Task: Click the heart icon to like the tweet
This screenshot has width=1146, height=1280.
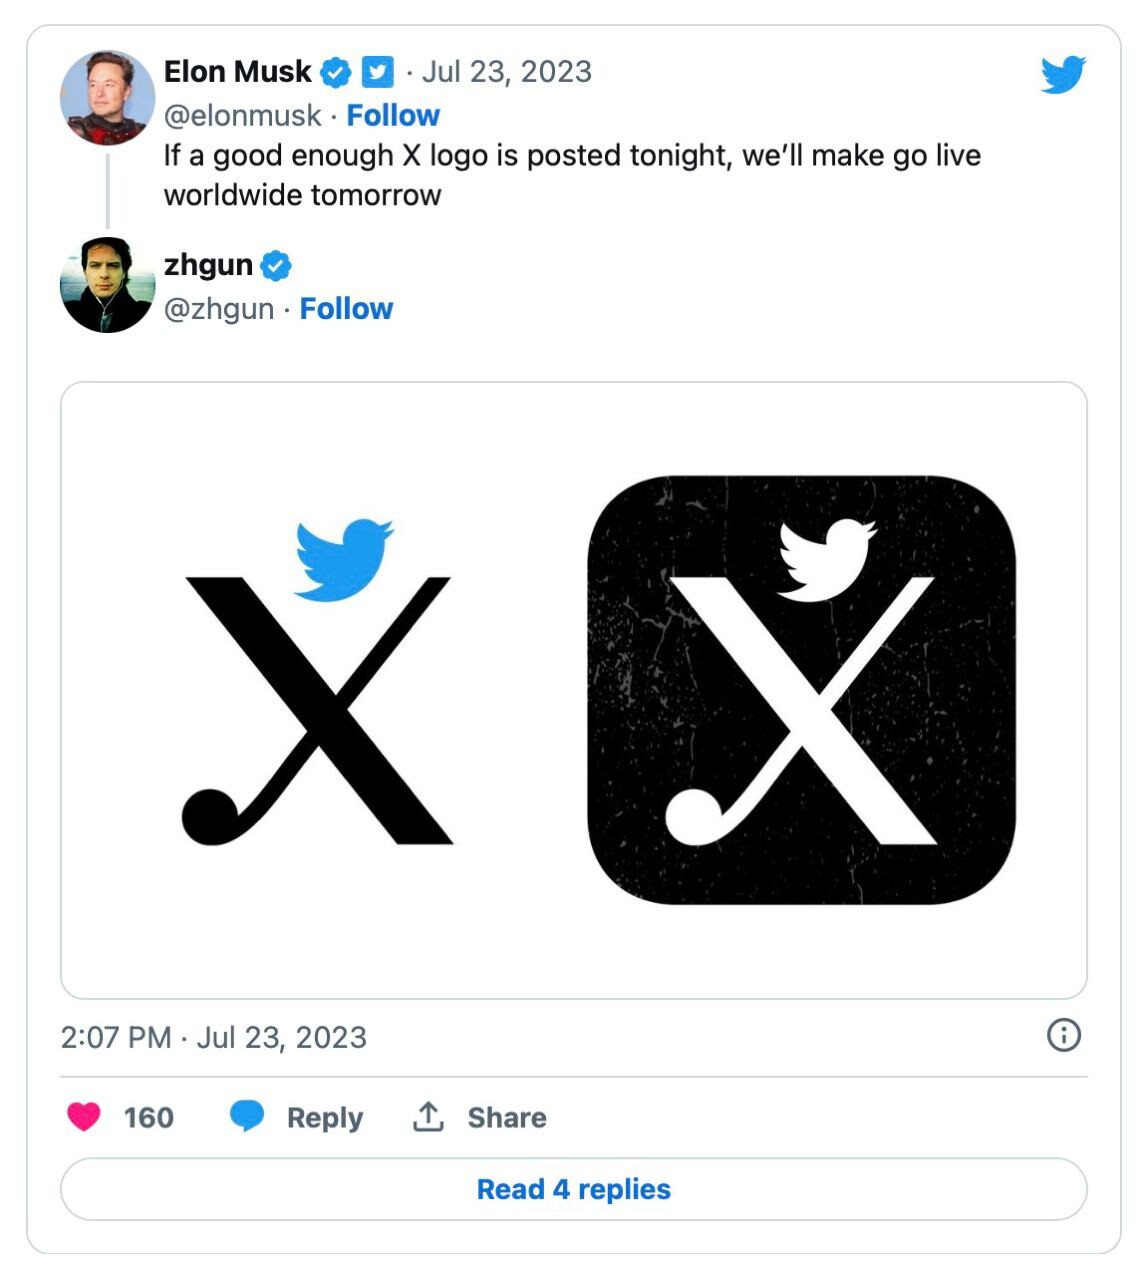Action: point(84,1116)
